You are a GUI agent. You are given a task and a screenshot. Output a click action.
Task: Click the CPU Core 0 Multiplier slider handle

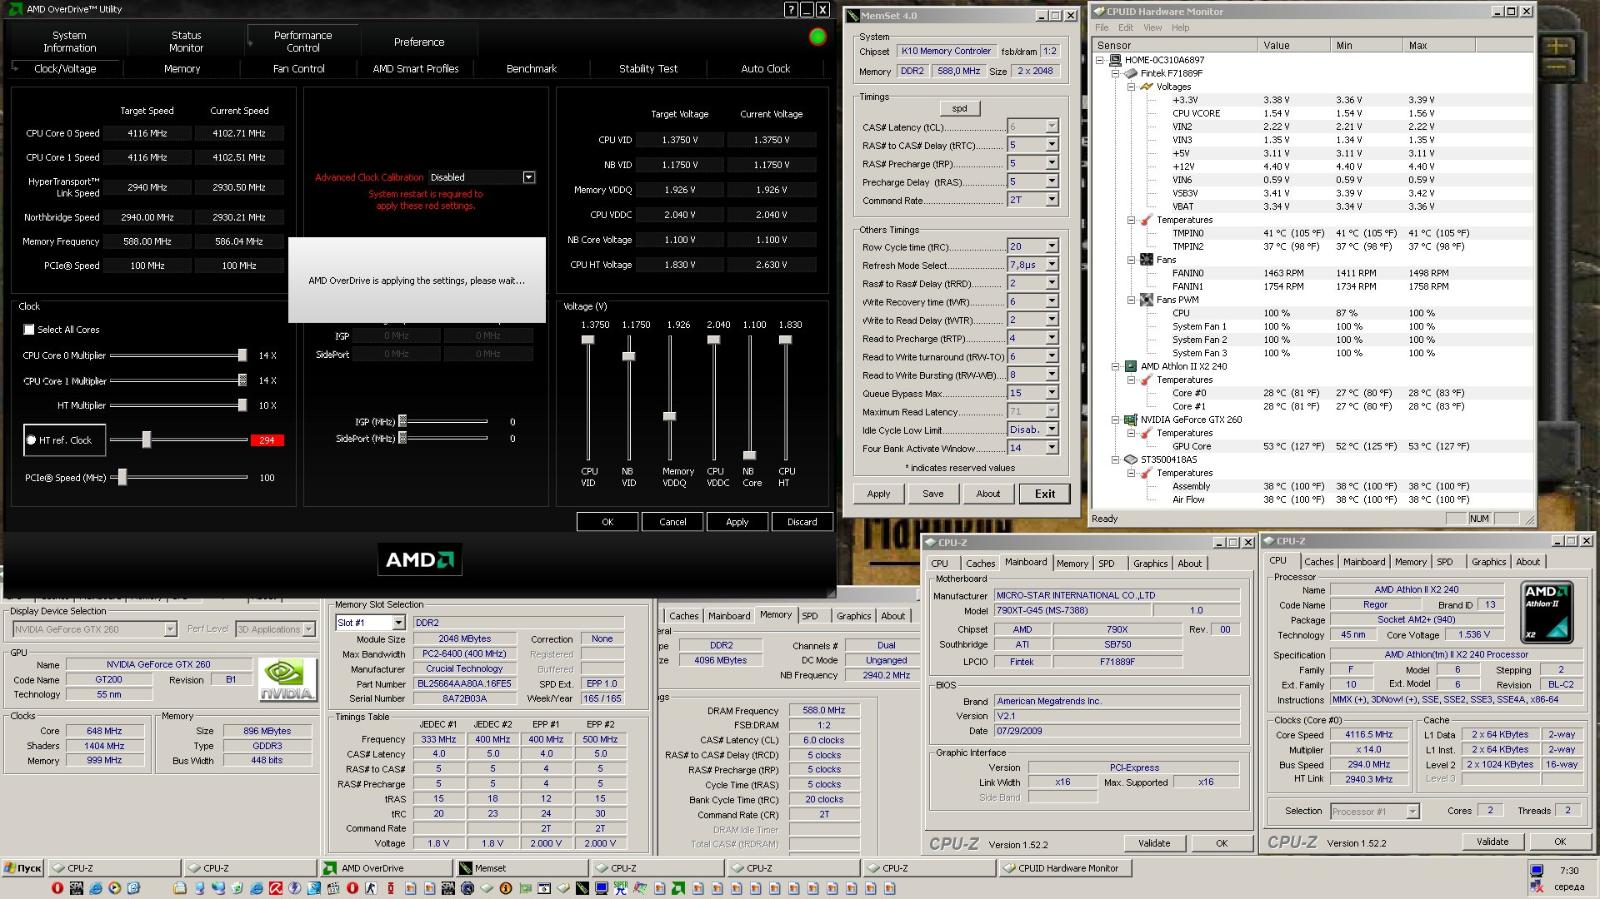(242, 355)
